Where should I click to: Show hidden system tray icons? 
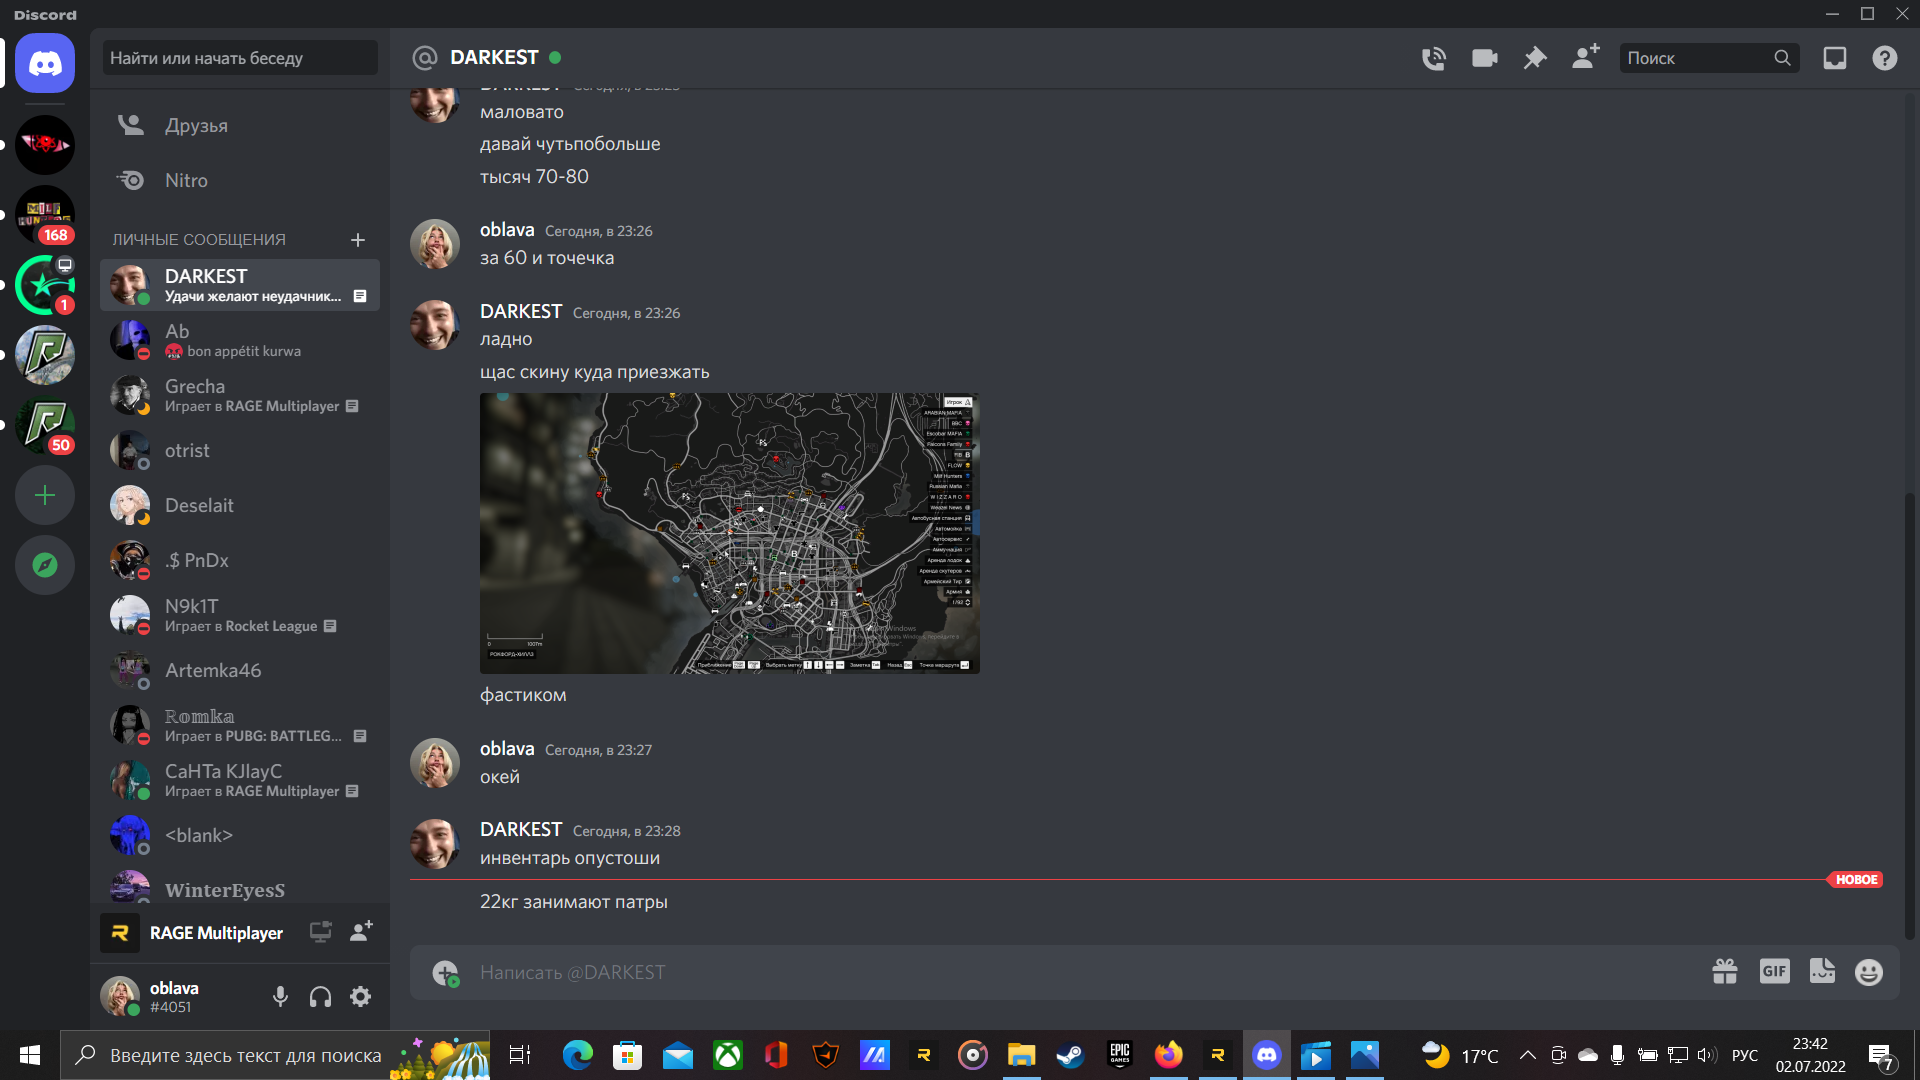point(1528,1055)
